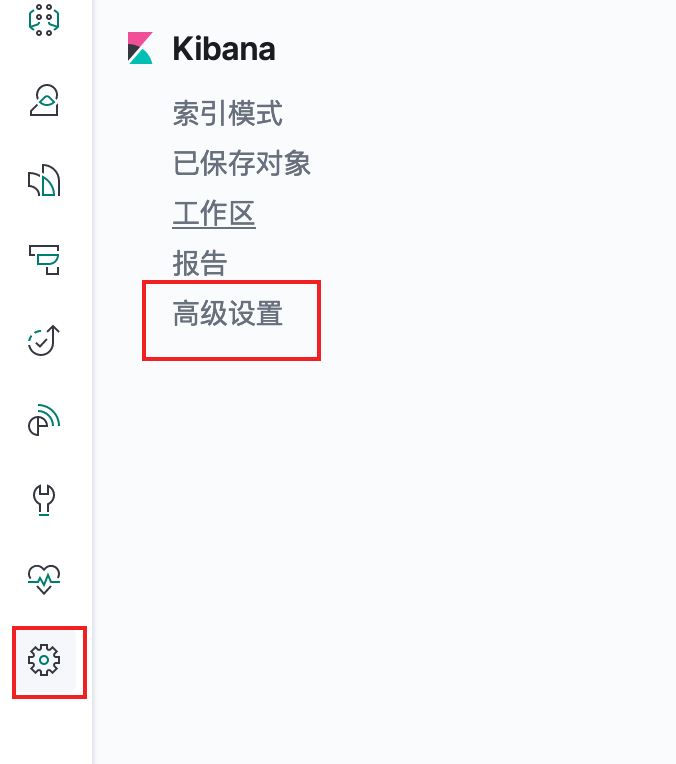This screenshot has width=676, height=764.
Task: Open the Logs app icon
Action: (44, 180)
